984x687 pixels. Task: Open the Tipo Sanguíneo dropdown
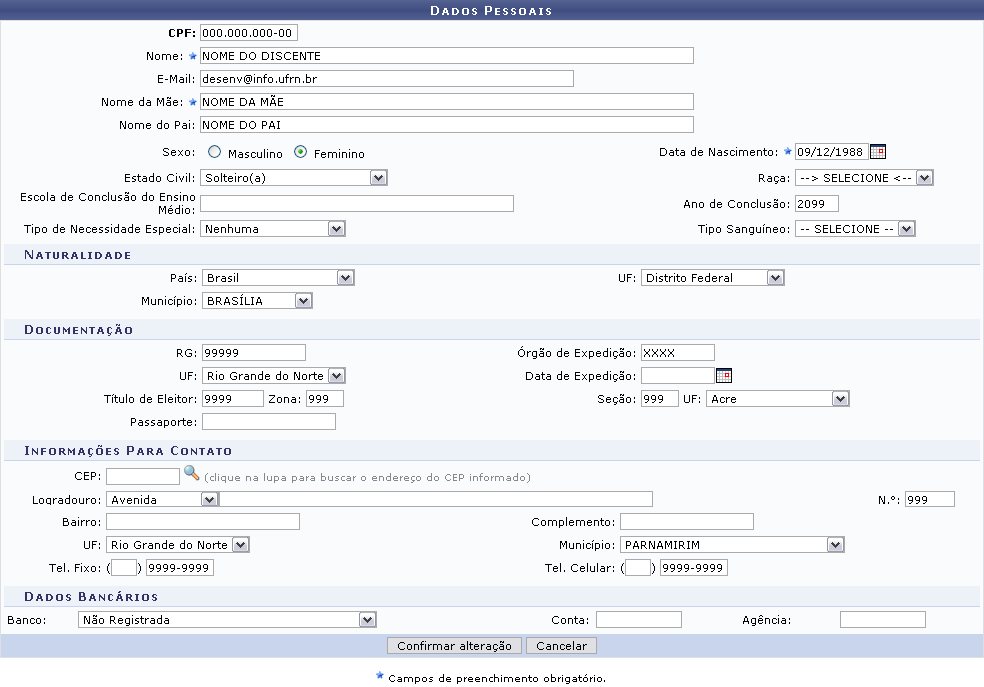tap(854, 229)
